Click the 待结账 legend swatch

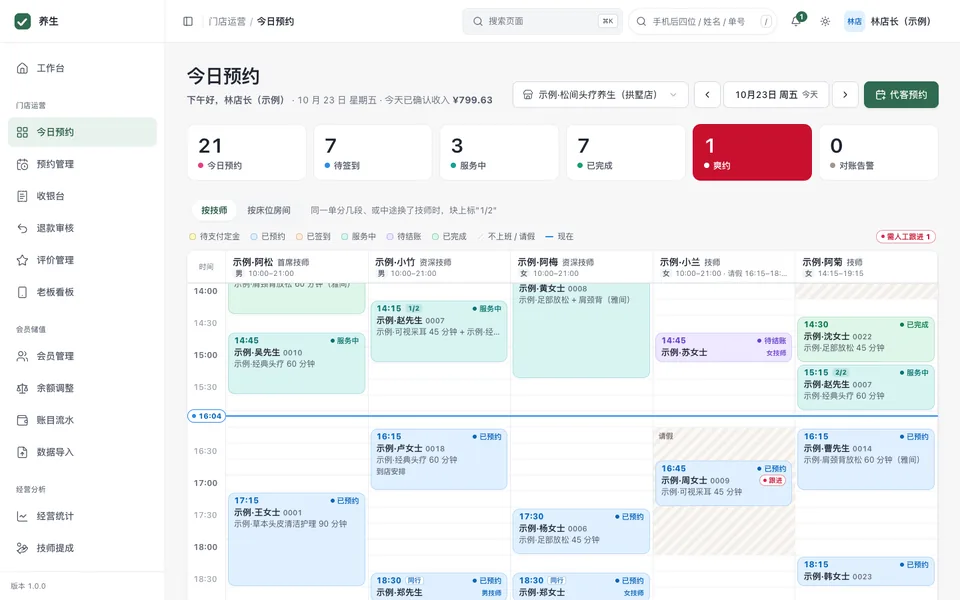pos(390,236)
